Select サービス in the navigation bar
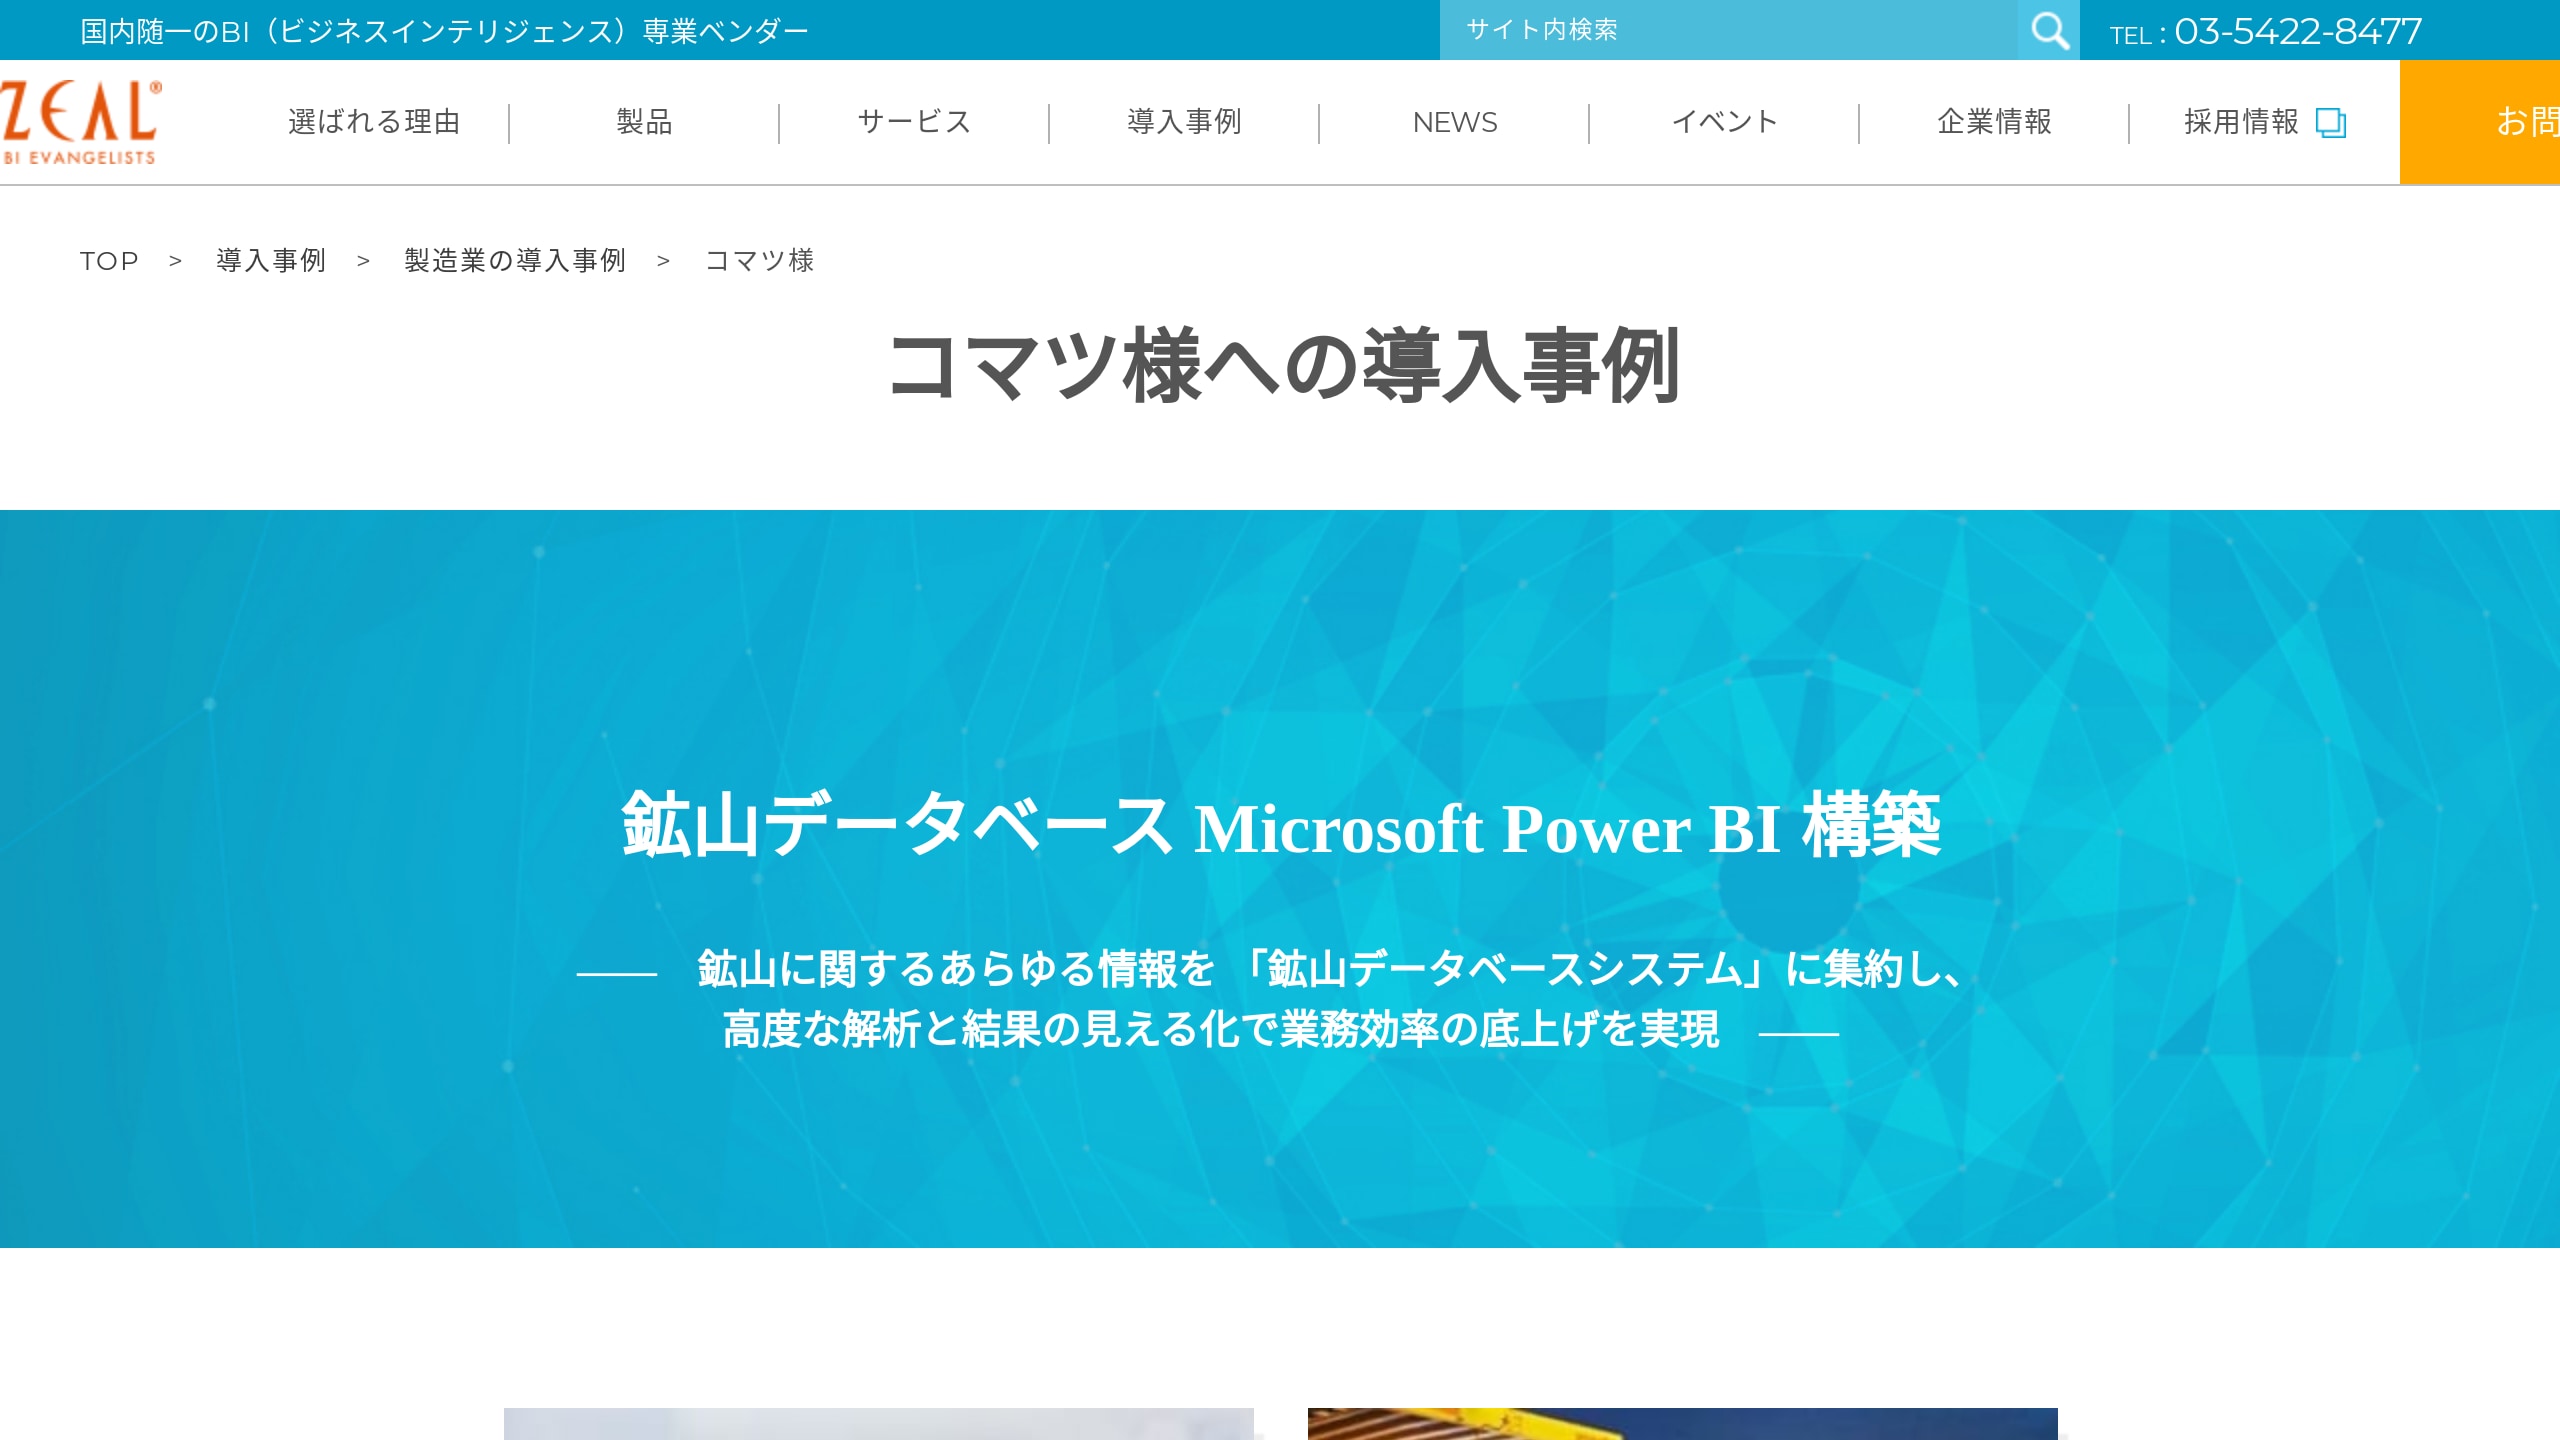This screenshot has width=2560, height=1440. pos(914,122)
